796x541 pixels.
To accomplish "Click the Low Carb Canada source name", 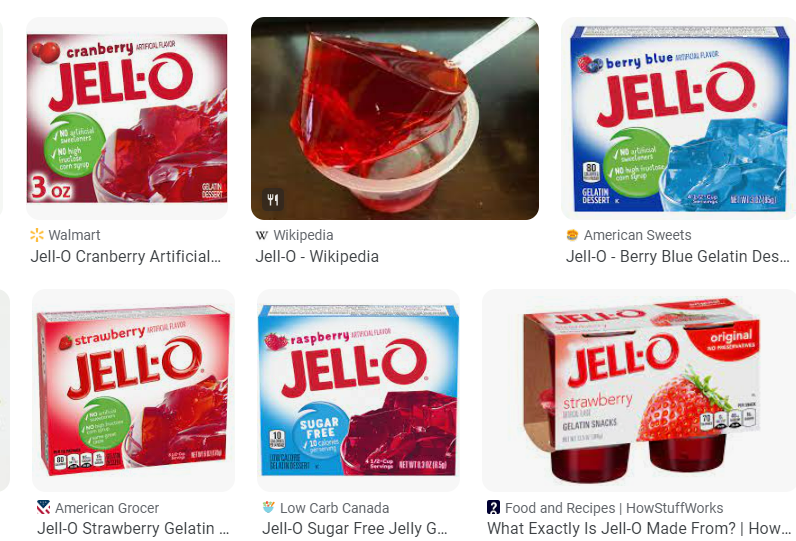I will pos(335,508).
